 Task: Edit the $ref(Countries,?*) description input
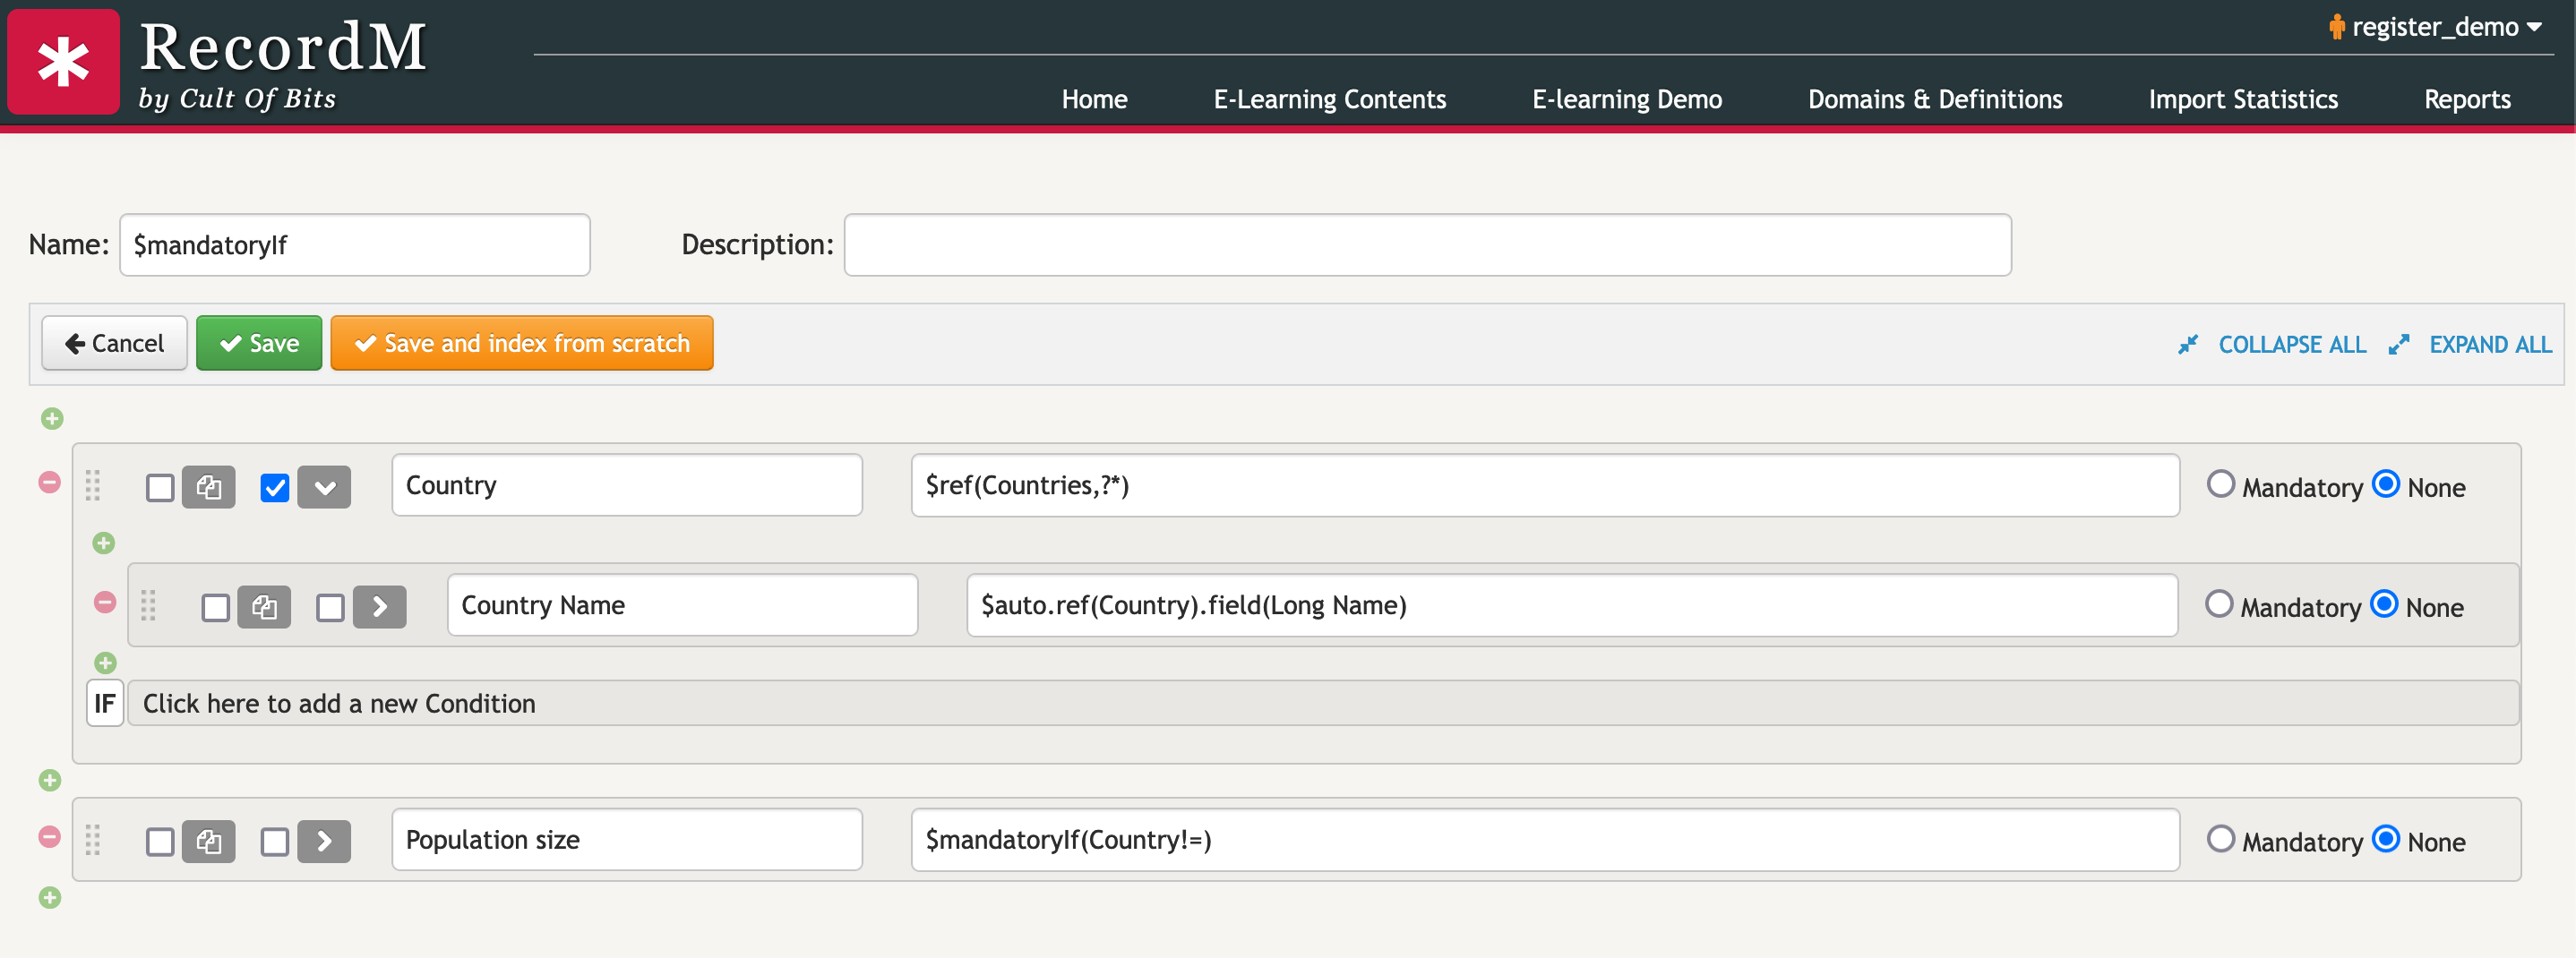click(x=1545, y=485)
